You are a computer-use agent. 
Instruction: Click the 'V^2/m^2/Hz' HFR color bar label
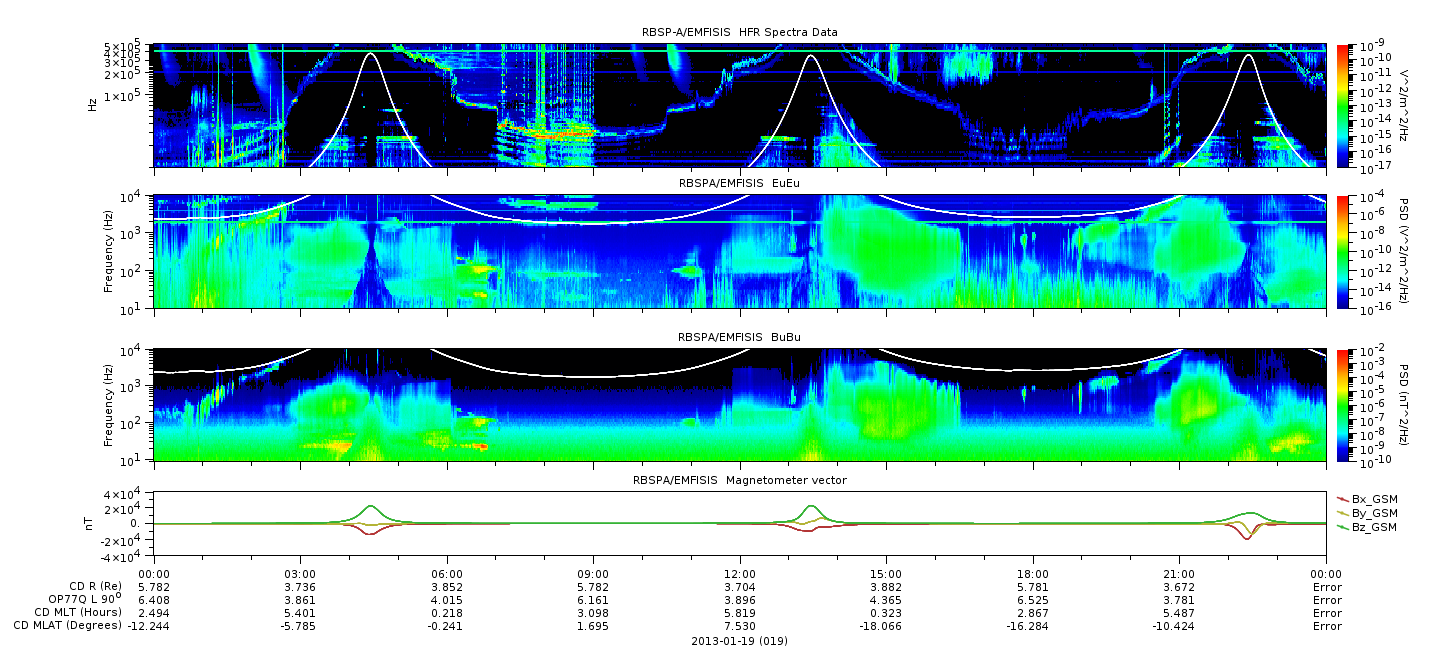(x=1405, y=105)
